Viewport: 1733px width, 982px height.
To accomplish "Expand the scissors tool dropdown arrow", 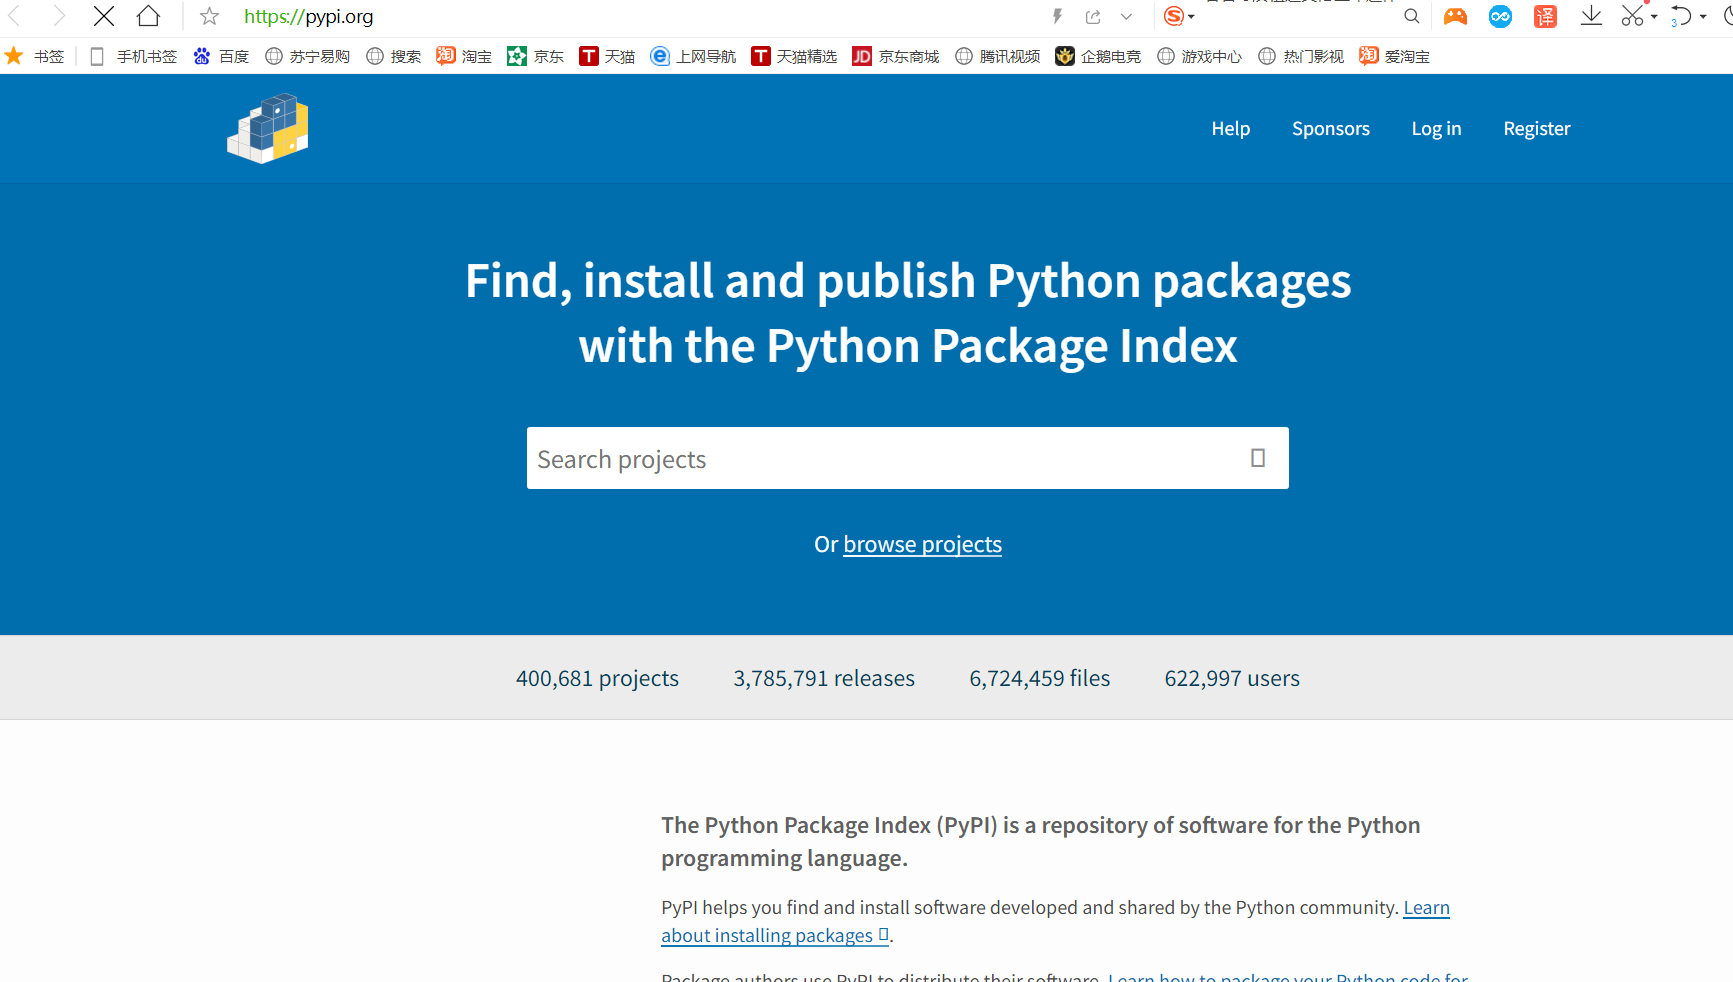I will [x=1655, y=17].
